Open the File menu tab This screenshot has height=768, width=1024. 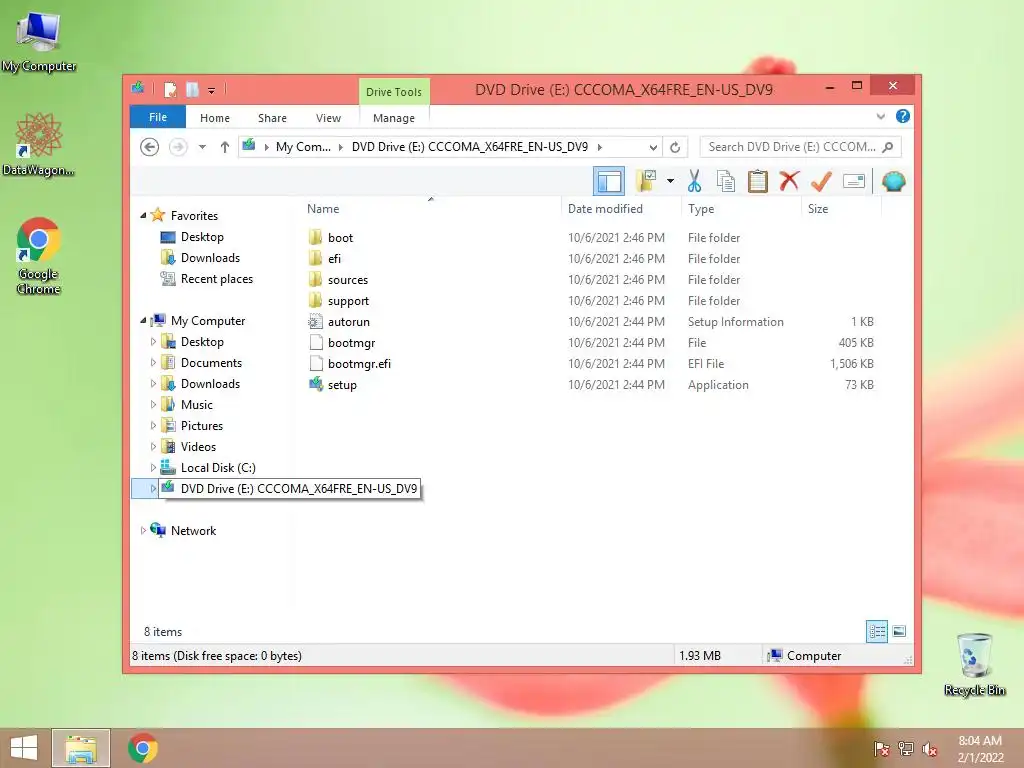click(x=158, y=118)
